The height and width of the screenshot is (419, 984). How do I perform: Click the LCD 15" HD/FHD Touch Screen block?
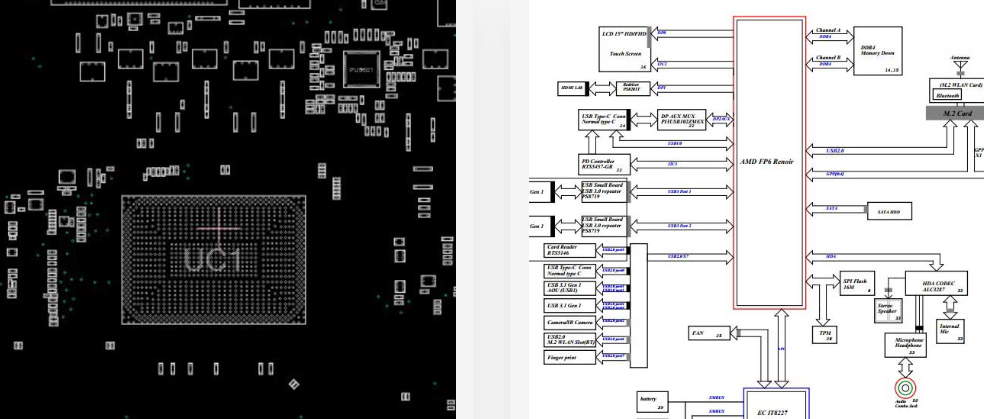click(x=624, y=49)
